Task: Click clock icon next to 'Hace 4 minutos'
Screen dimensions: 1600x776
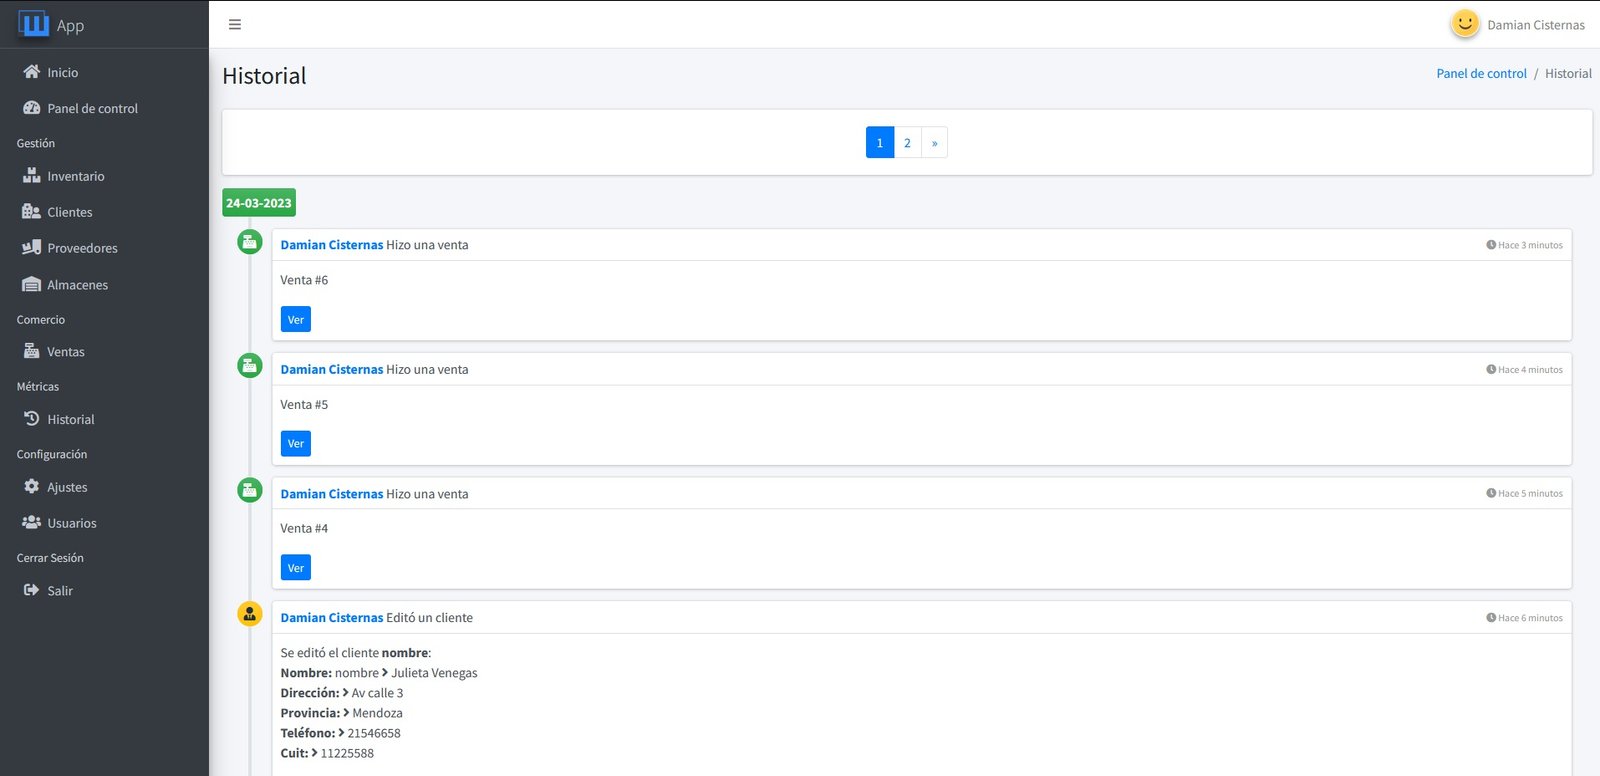Action: point(1491,370)
